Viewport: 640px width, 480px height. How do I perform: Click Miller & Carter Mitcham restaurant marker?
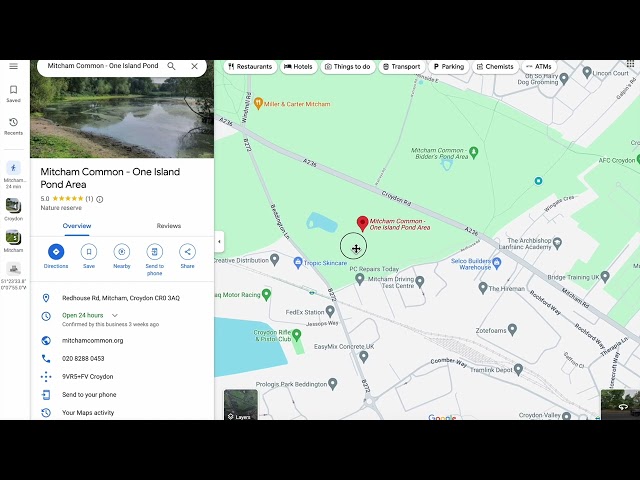(x=258, y=104)
